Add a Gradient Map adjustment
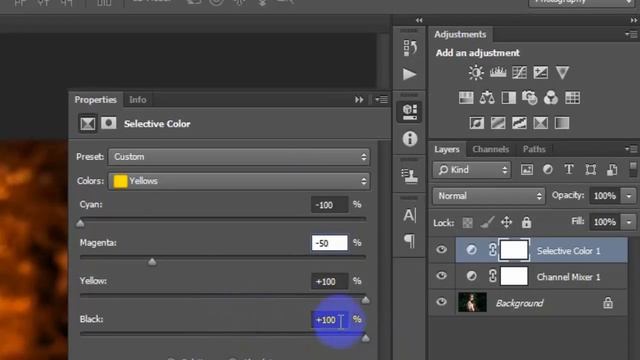The width and height of the screenshot is (640, 360). click(562, 123)
